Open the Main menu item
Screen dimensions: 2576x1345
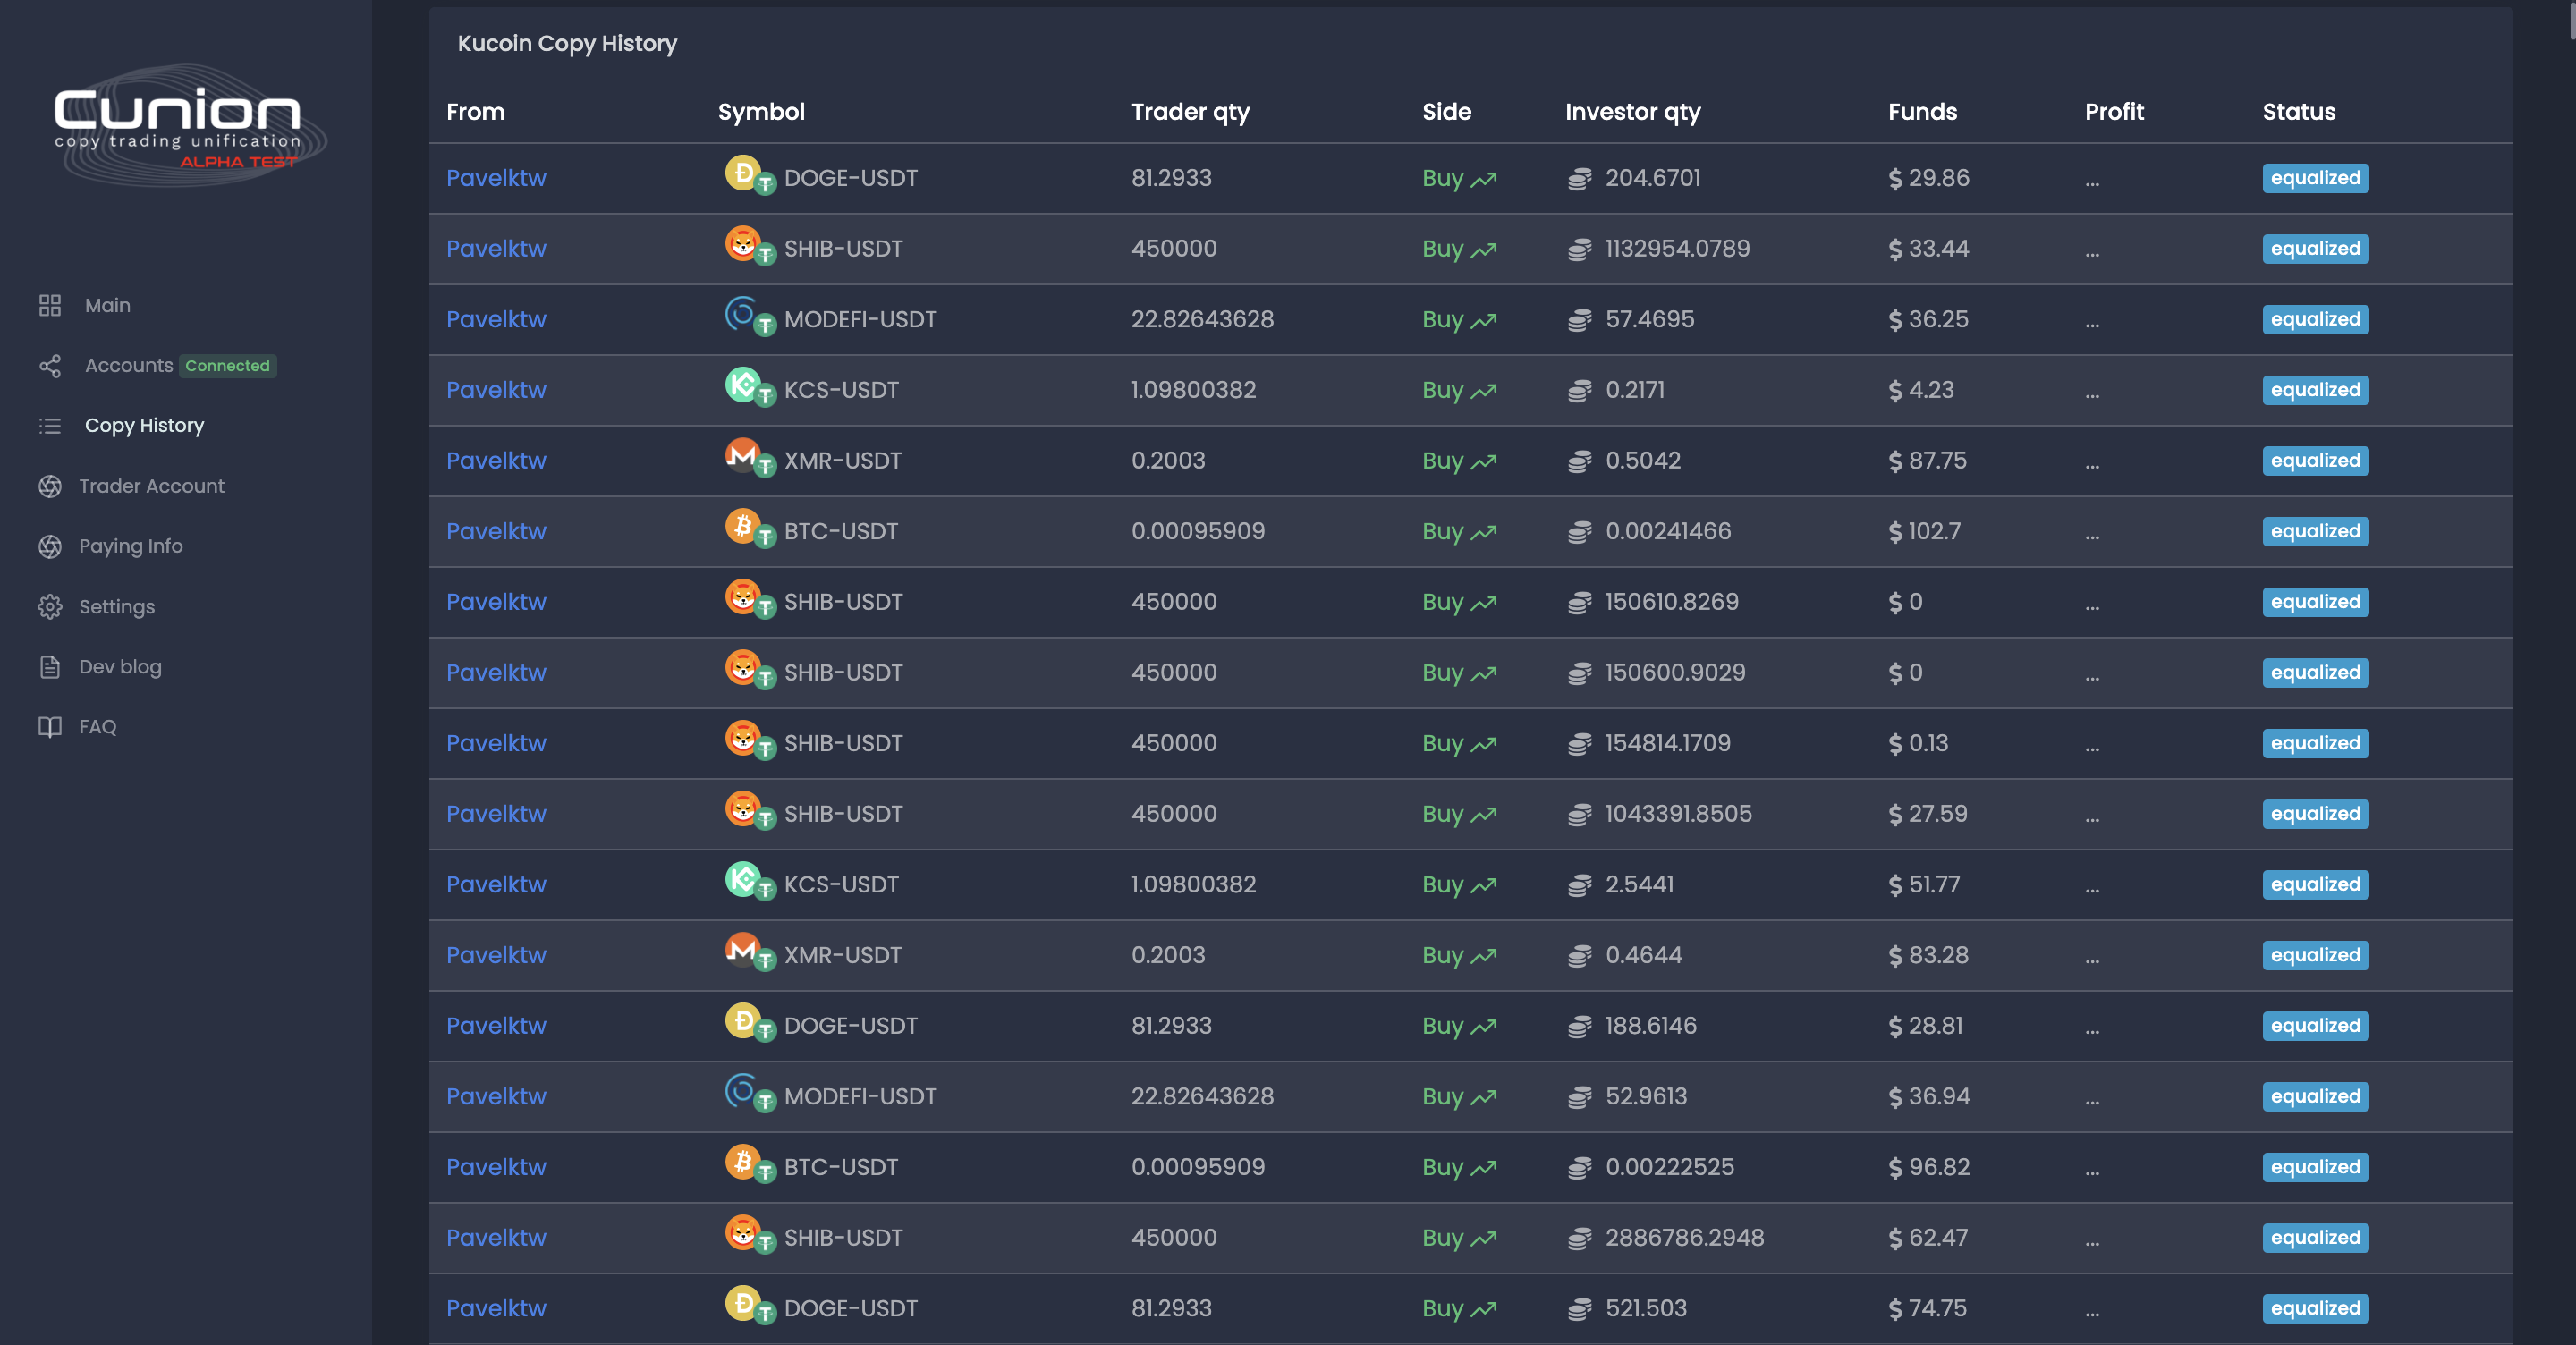tap(108, 305)
